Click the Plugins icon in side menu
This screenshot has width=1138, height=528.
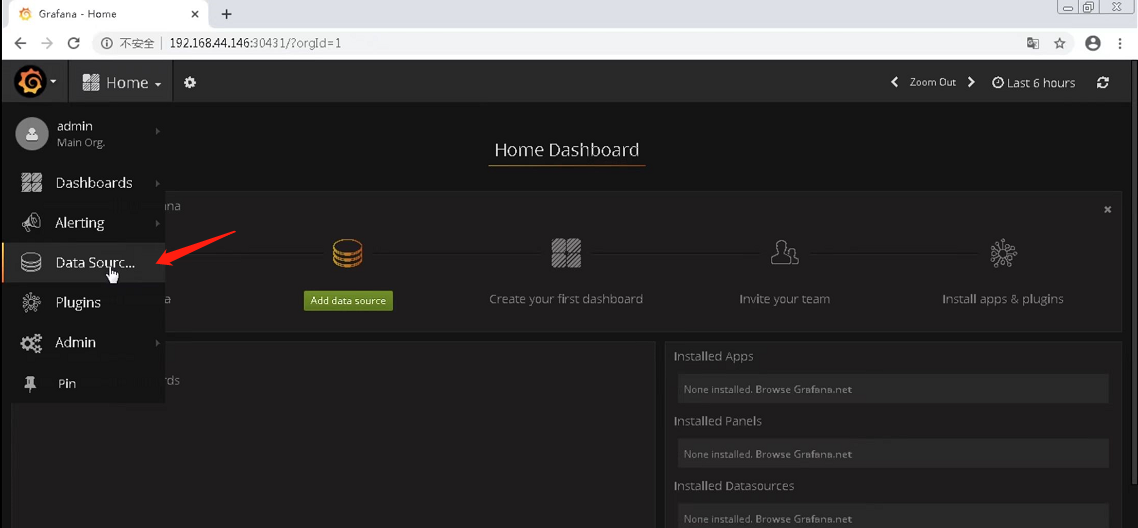click(31, 302)
